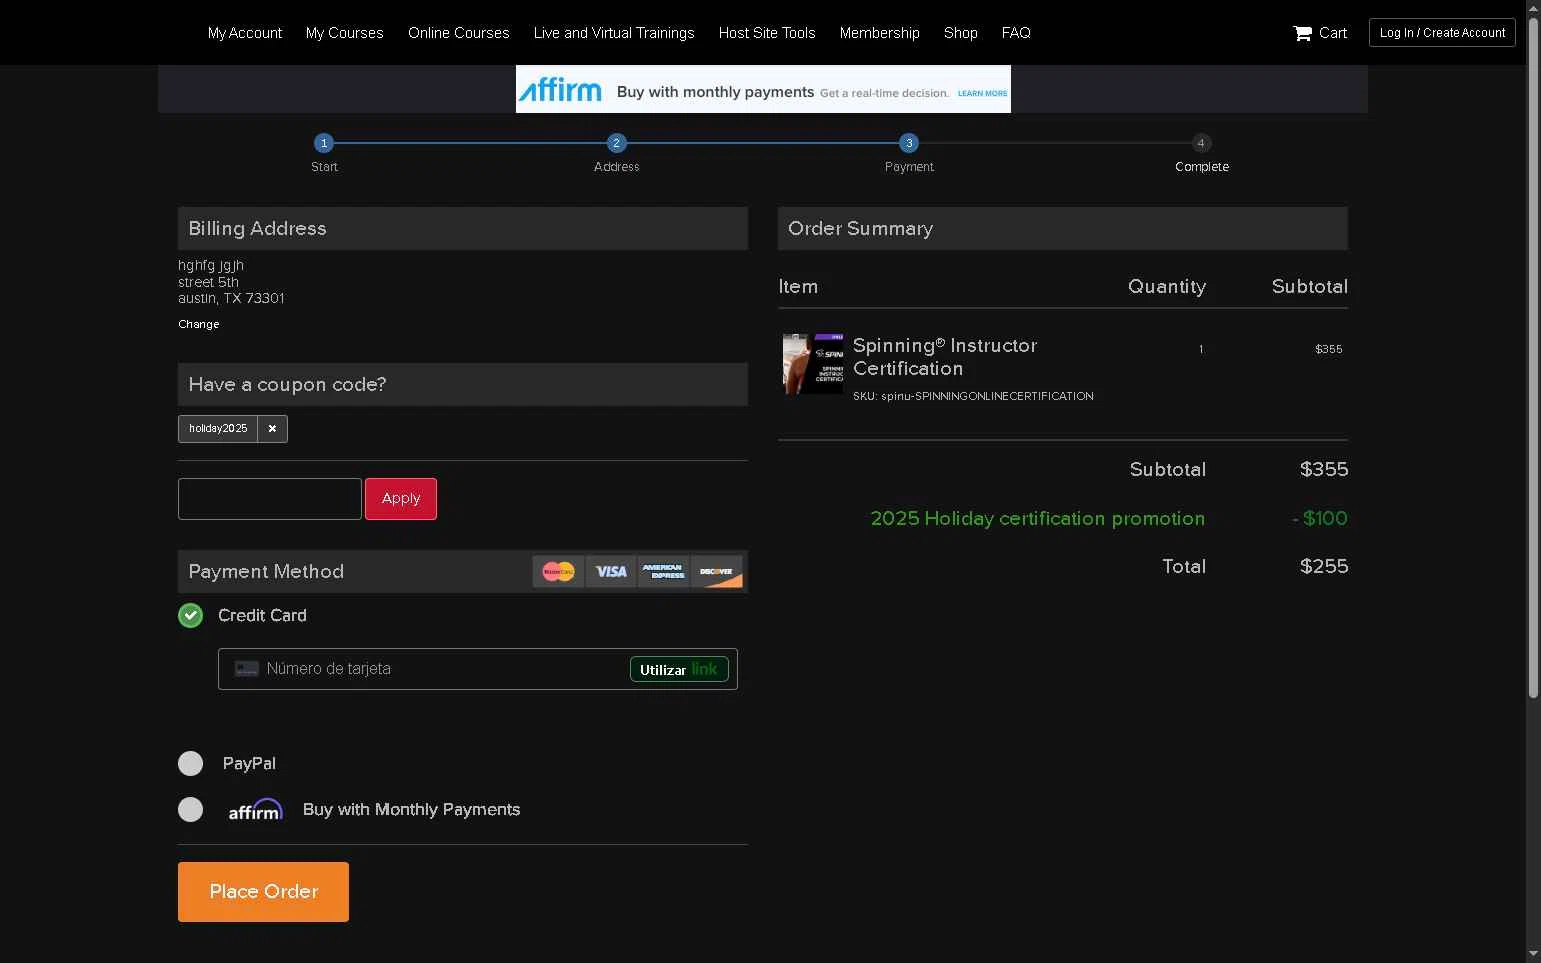Open Live and Virtual Trainings
The height and width of the screenshot is (963, 1541).
(x=614, y=33)
